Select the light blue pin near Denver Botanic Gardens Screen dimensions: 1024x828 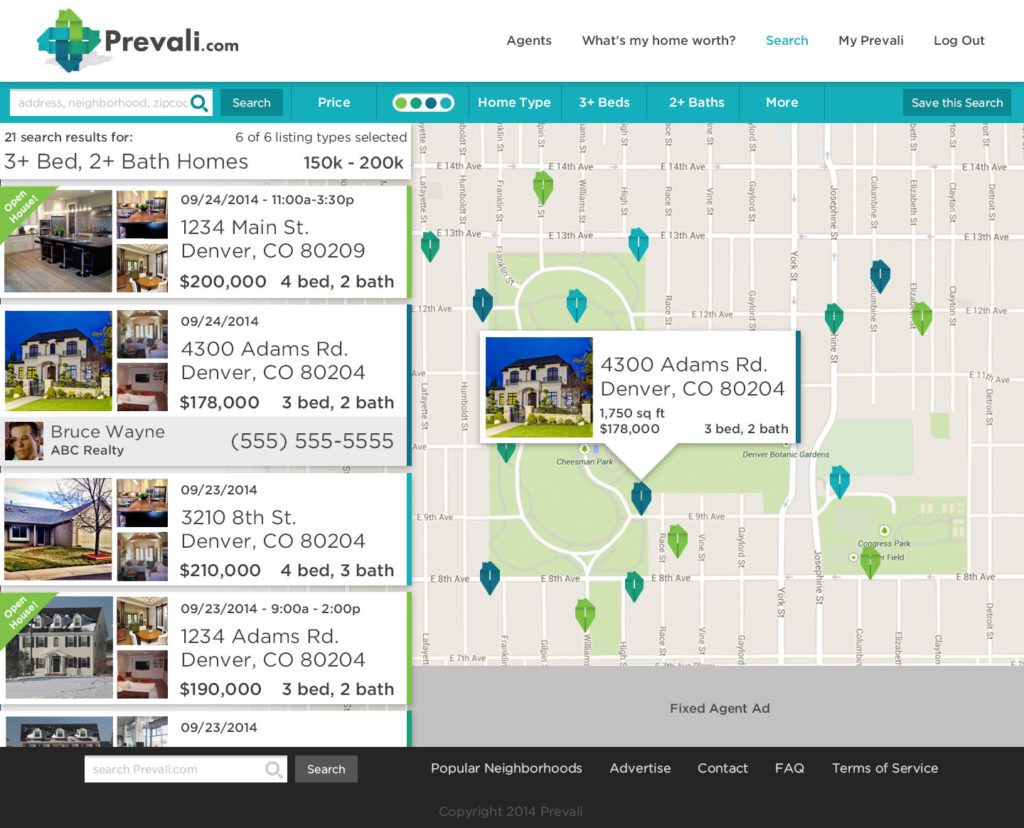pyautogui.click(x=839, y=482)
